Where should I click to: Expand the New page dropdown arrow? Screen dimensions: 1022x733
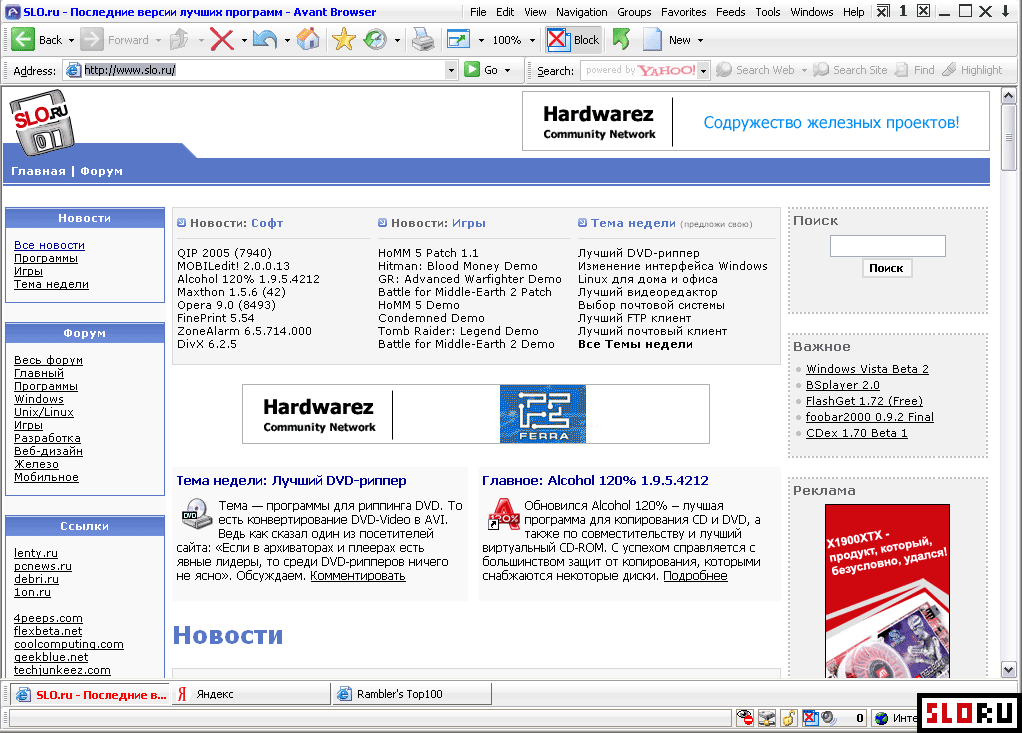[x=701, y=40]
